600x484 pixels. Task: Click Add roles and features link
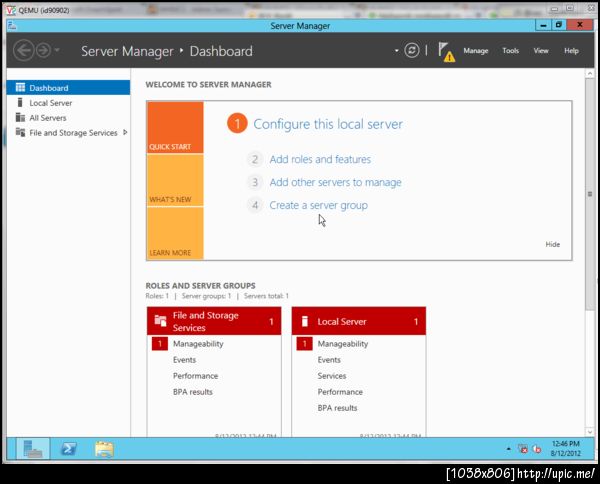tap(320, 159)
